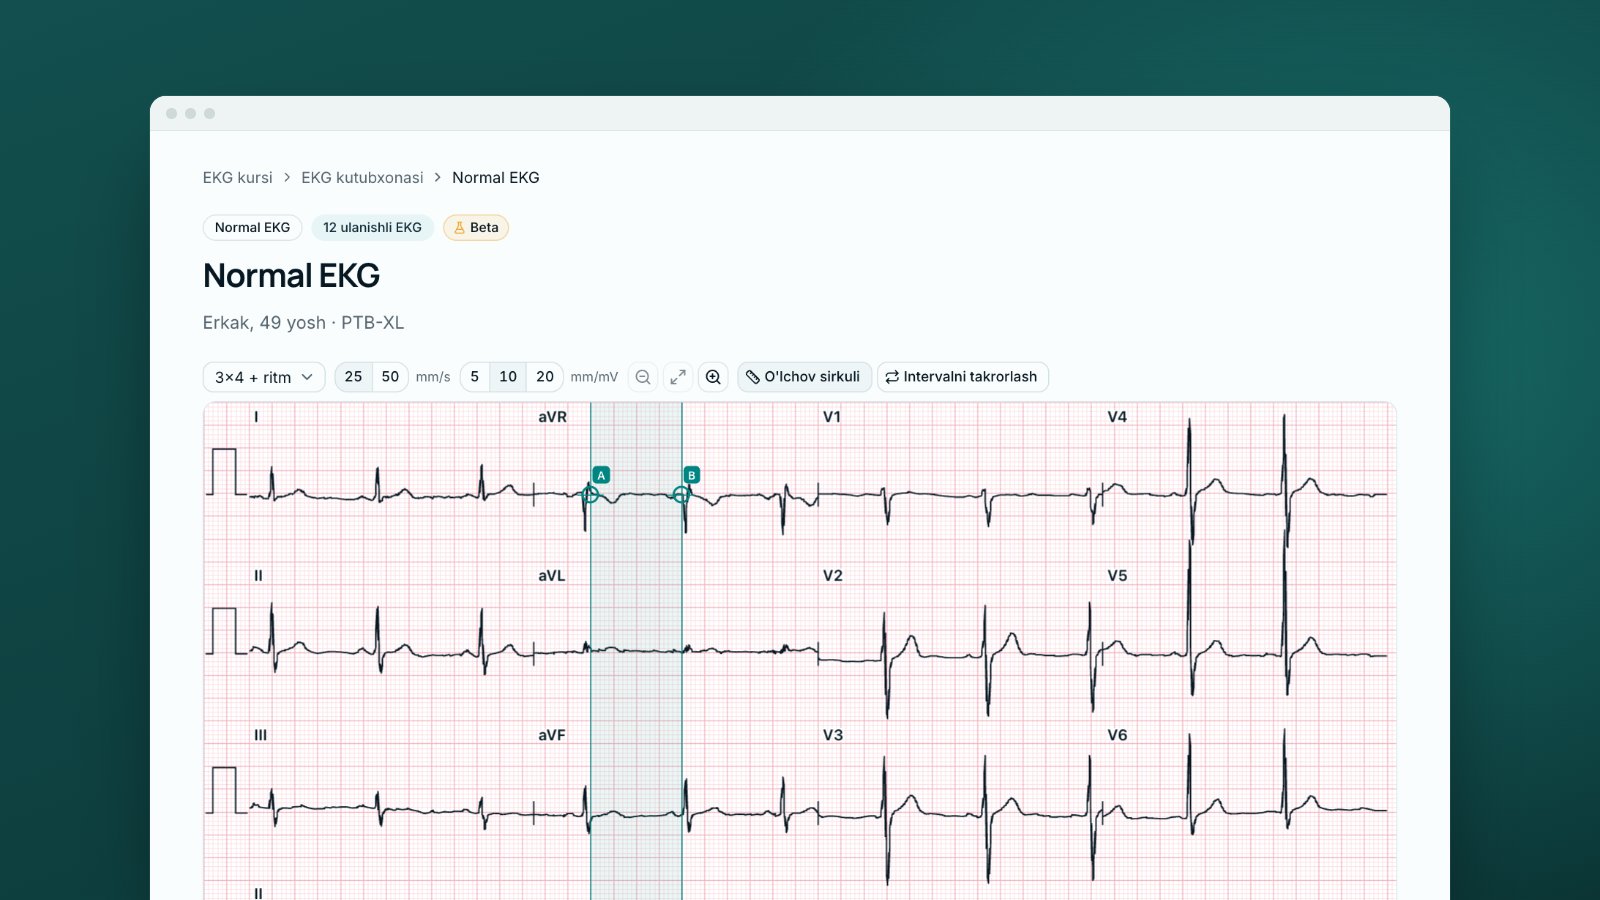Viewport: 1600px width, 900px height.
Task: Select 25 mm/s paper speed
Action: (x=353, y=377)
